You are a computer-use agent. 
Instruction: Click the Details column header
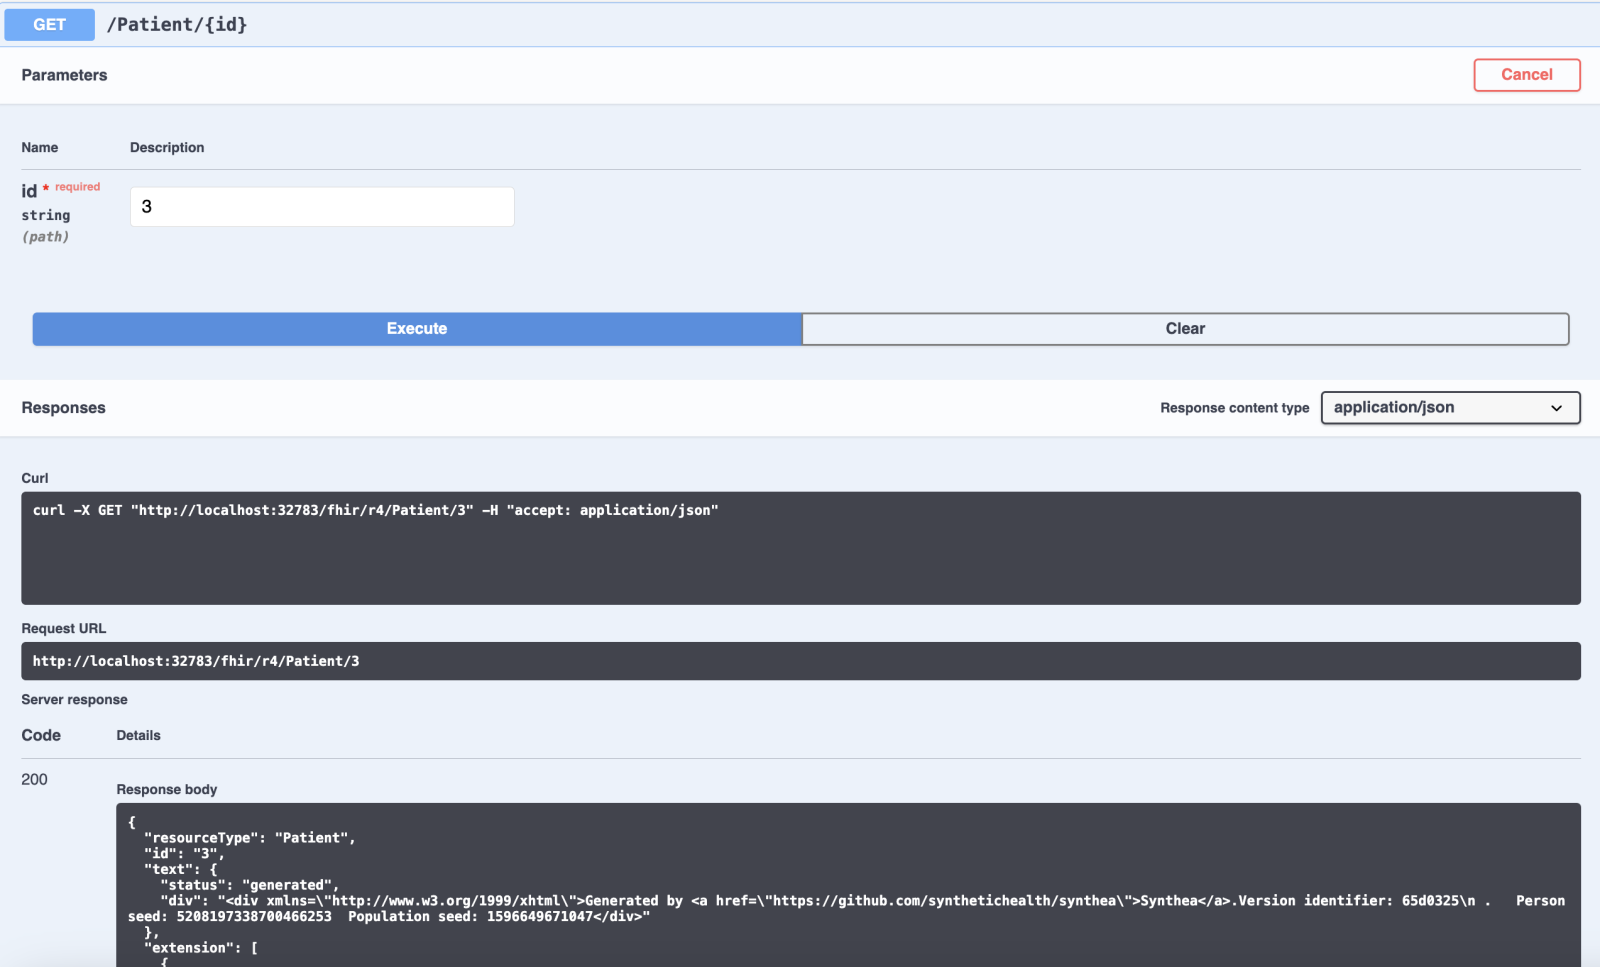[x=138, y=735]
